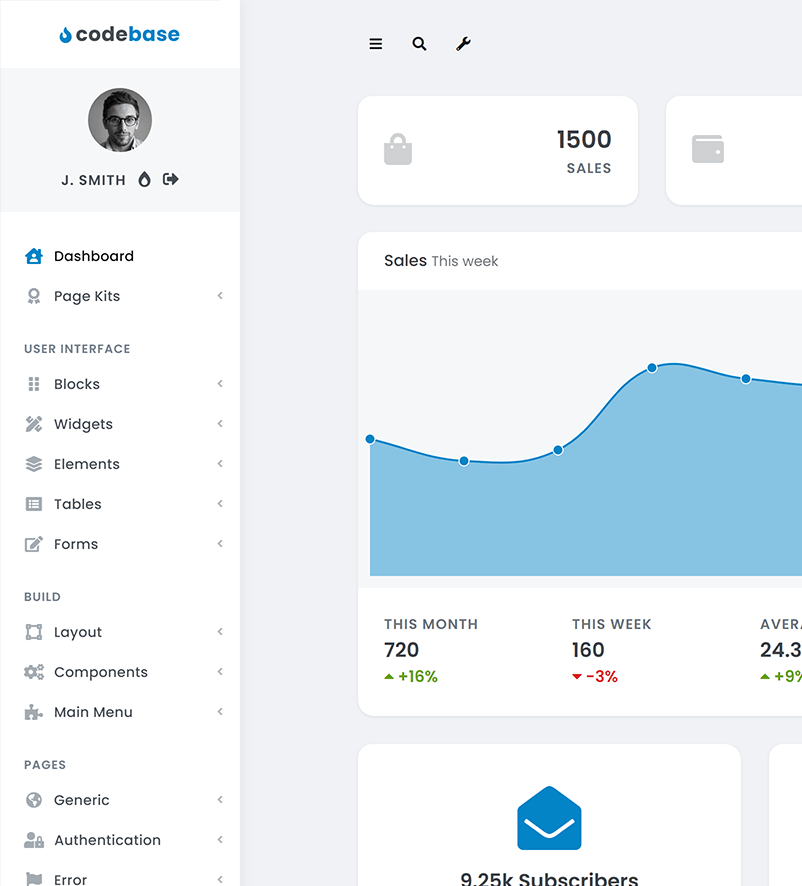Select Authentication in the sidebar

click(x=107, y=840)
